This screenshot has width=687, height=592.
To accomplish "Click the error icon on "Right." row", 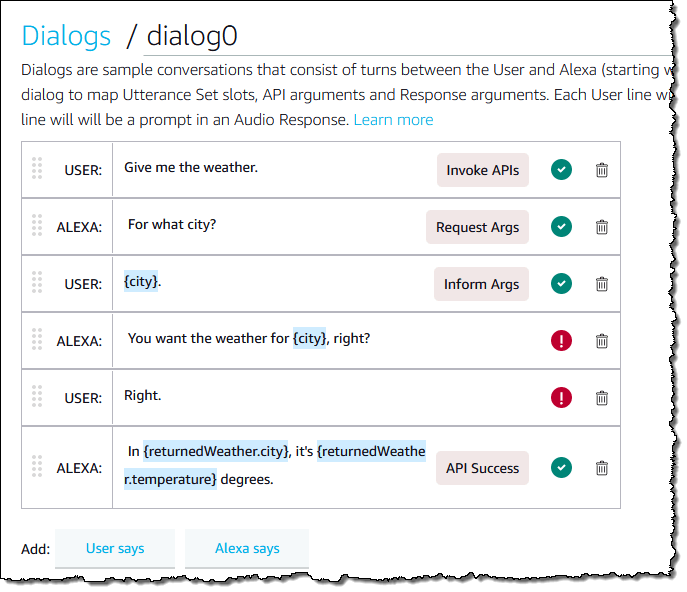I will 562,398.
